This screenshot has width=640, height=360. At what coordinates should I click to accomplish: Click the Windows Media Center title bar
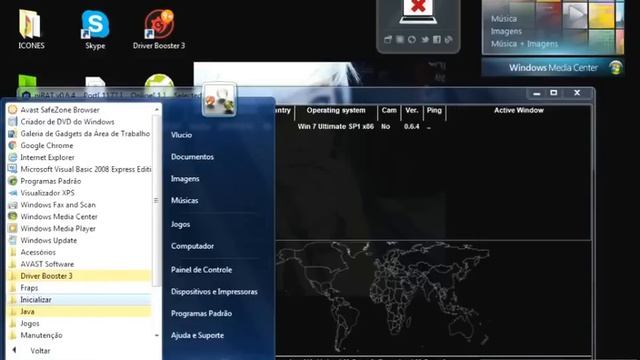553,67
